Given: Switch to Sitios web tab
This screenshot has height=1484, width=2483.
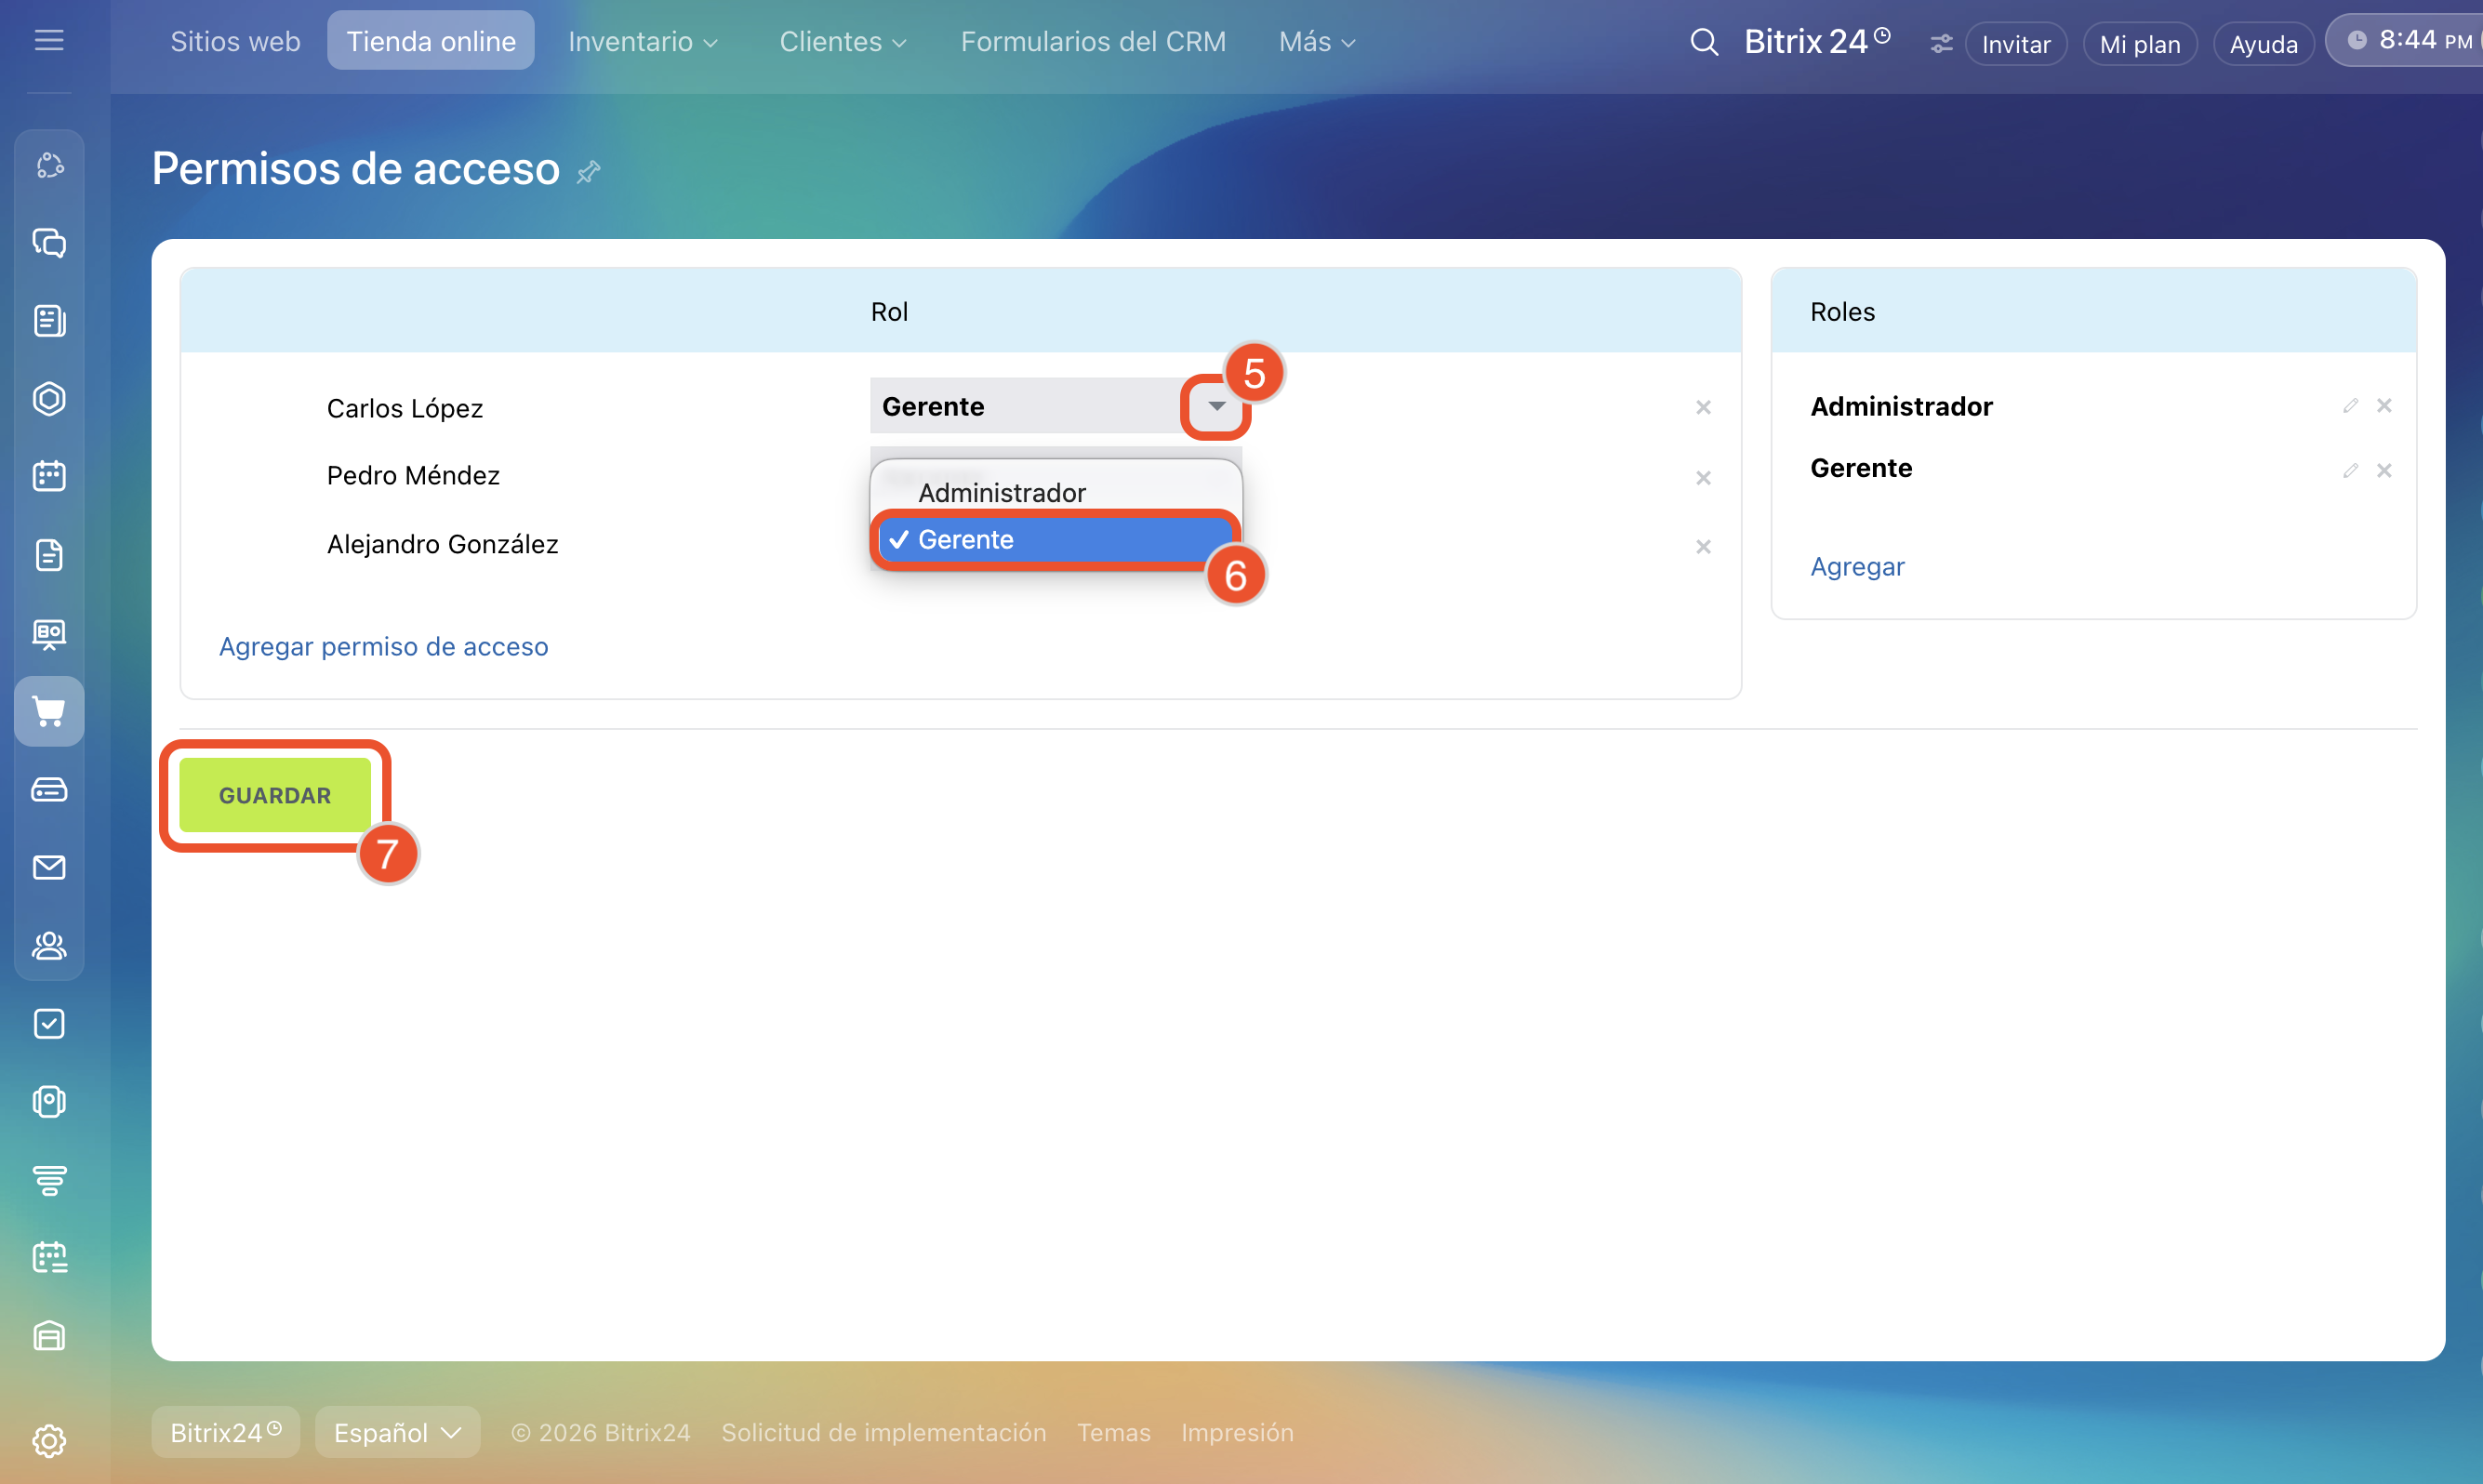Looking at the screenshot, I should (235, 42).
